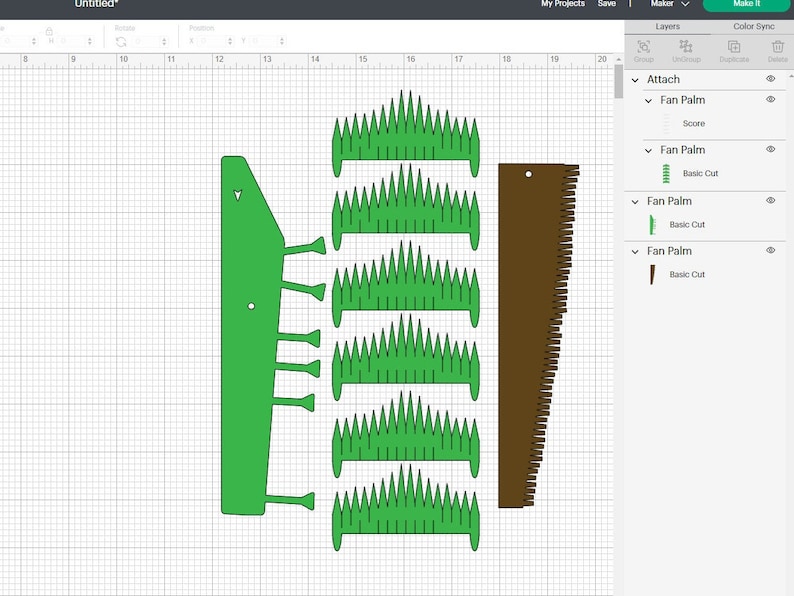The image size is (794, 596).
Task: Select the Score layer thumbnail
Action: 666,124
